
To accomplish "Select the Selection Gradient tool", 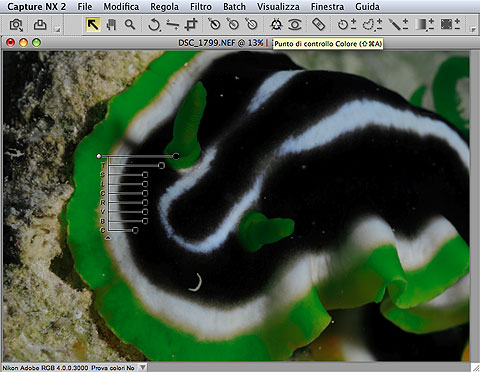I will tap(424, 25).
